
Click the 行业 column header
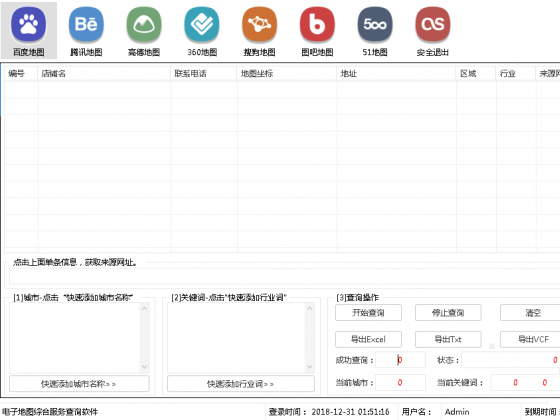(516, 74)
